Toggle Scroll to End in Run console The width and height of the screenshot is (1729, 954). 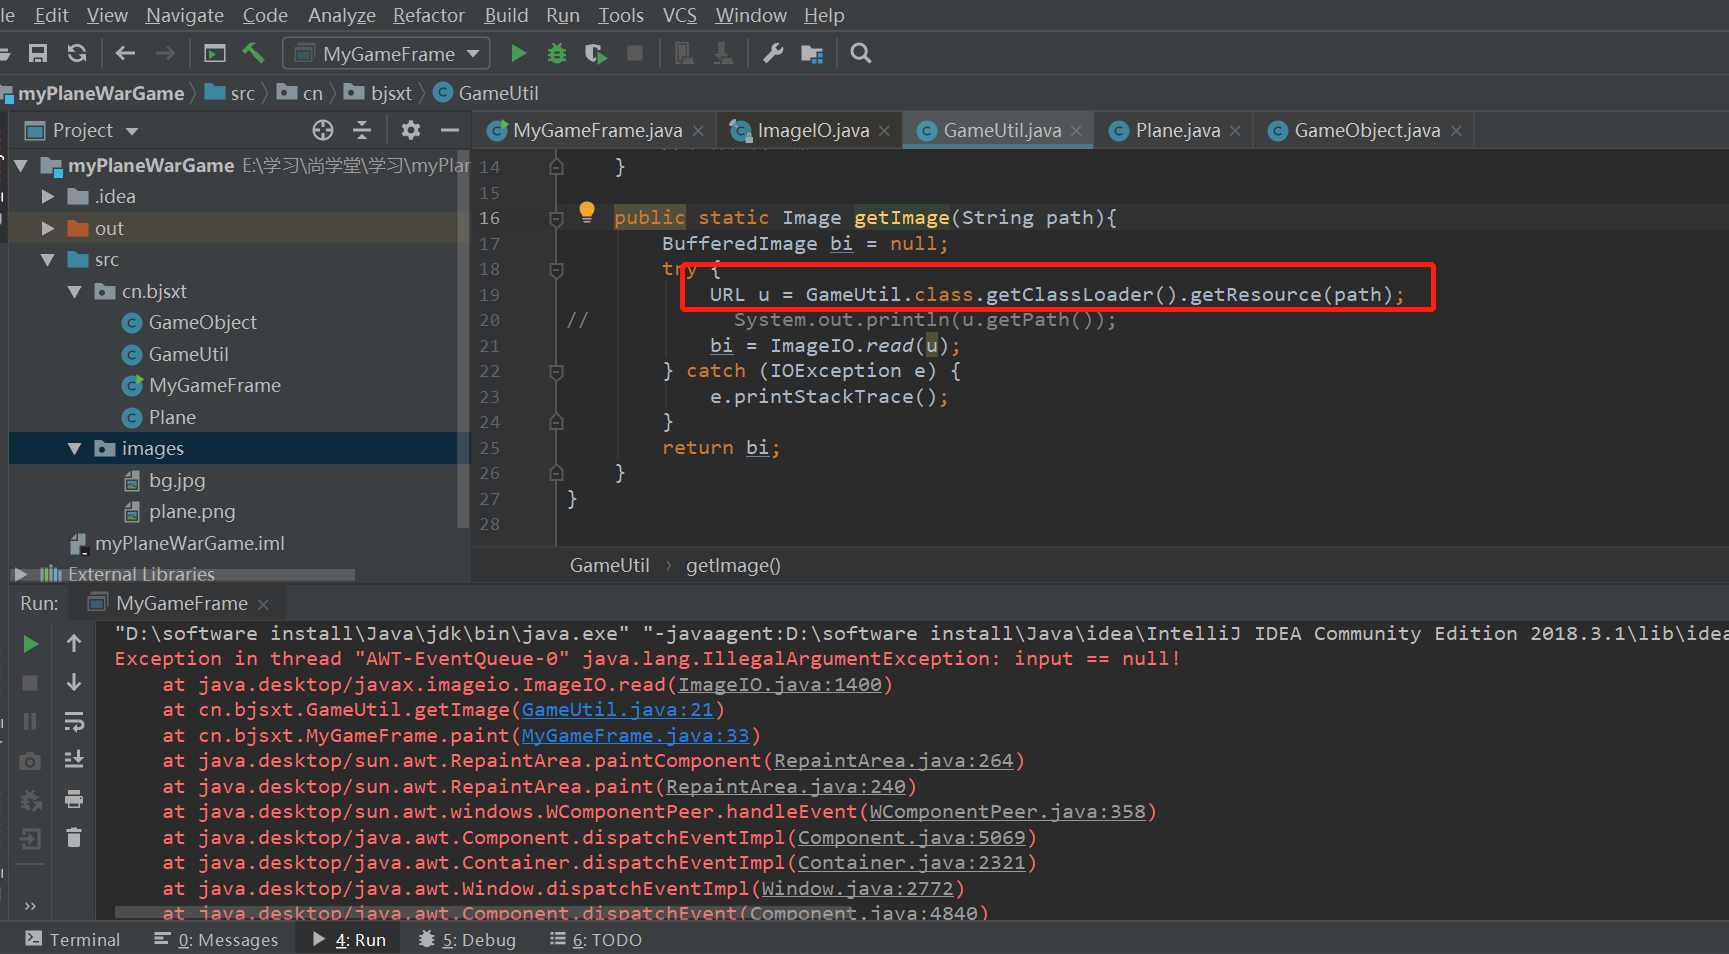click(x=74, y=760)
